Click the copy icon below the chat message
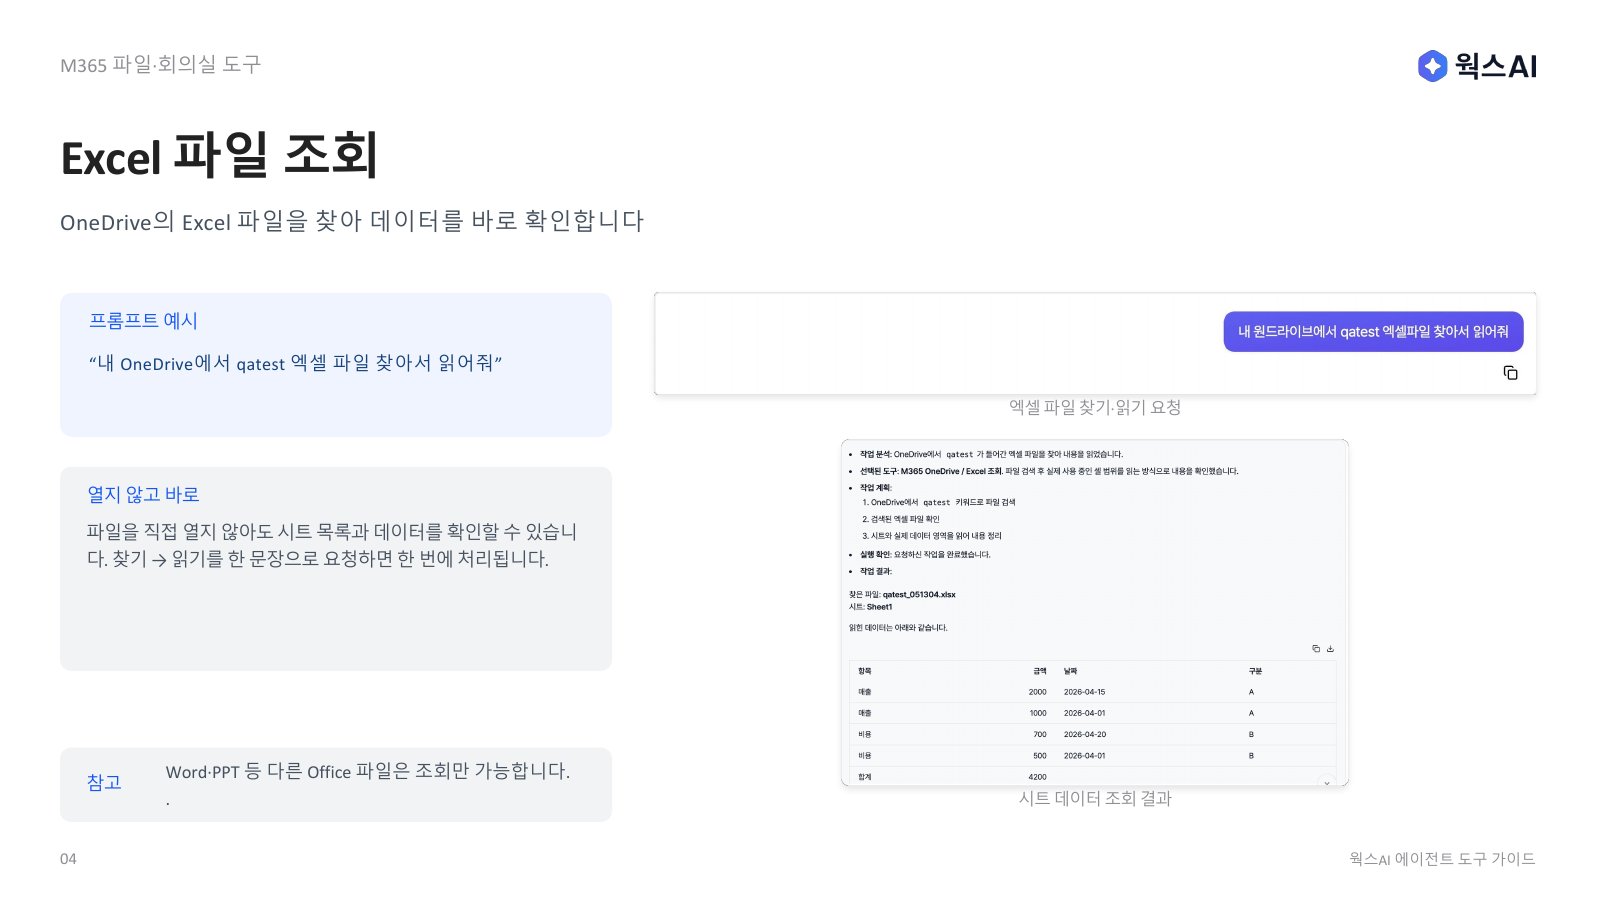Screen dimensions: 1600x900 click(1510, 373)
